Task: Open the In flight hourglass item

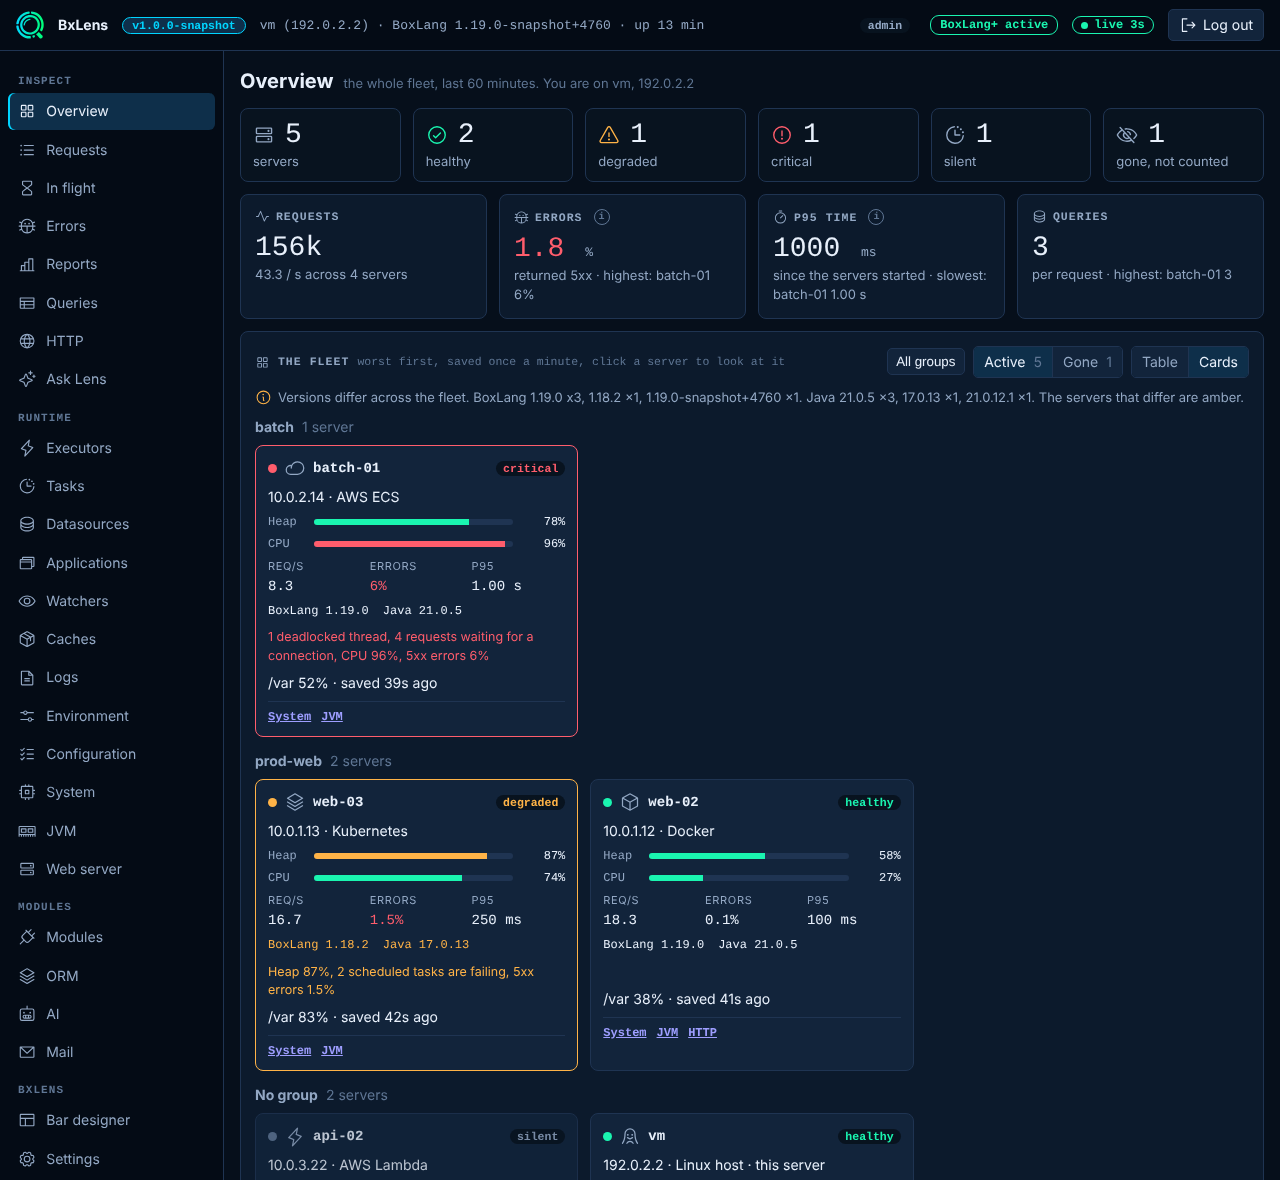Action: (x=27, y=188)
